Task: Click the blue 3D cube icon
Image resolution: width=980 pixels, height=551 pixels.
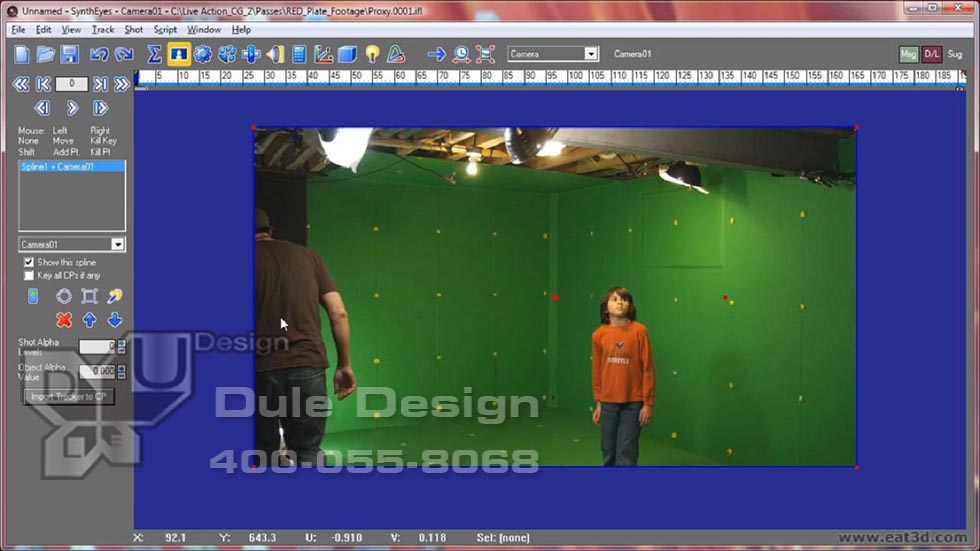Action: (x=347, y=54)
